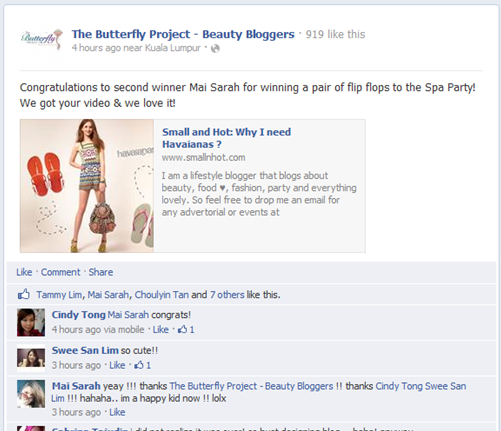Screen dimensions: 501x431
Task: Open Swee San Lim's profile picture
Action: [x=31, y=358]
